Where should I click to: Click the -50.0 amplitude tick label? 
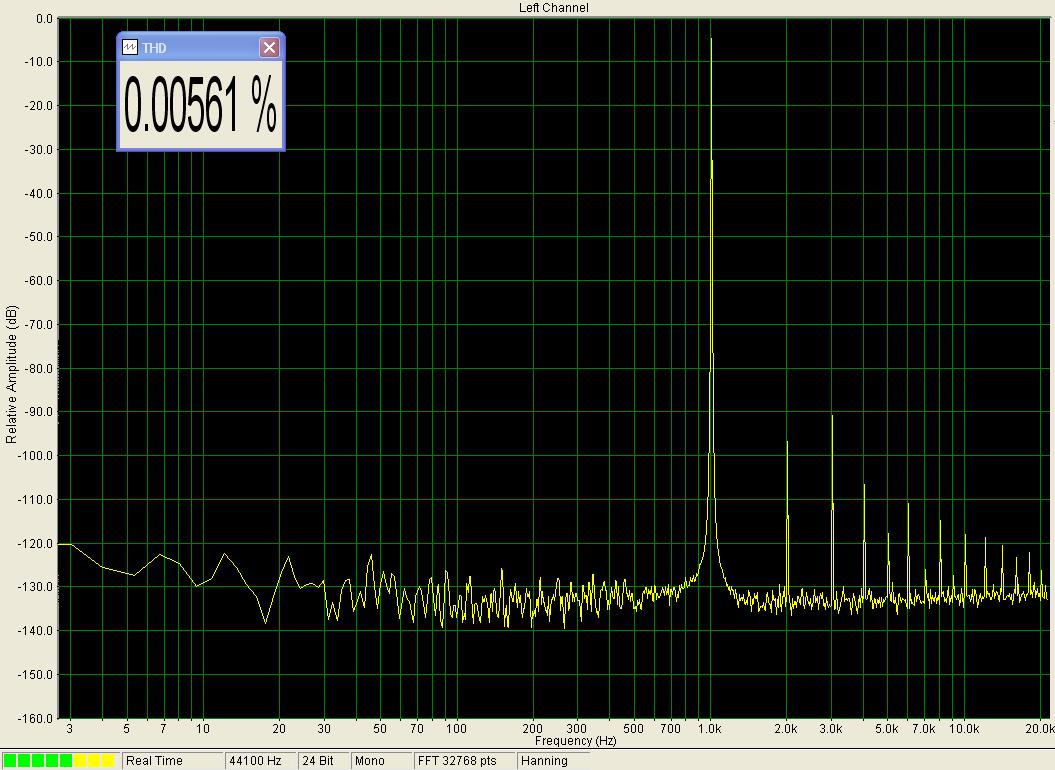pyautogui.click(x=39, y=237)
